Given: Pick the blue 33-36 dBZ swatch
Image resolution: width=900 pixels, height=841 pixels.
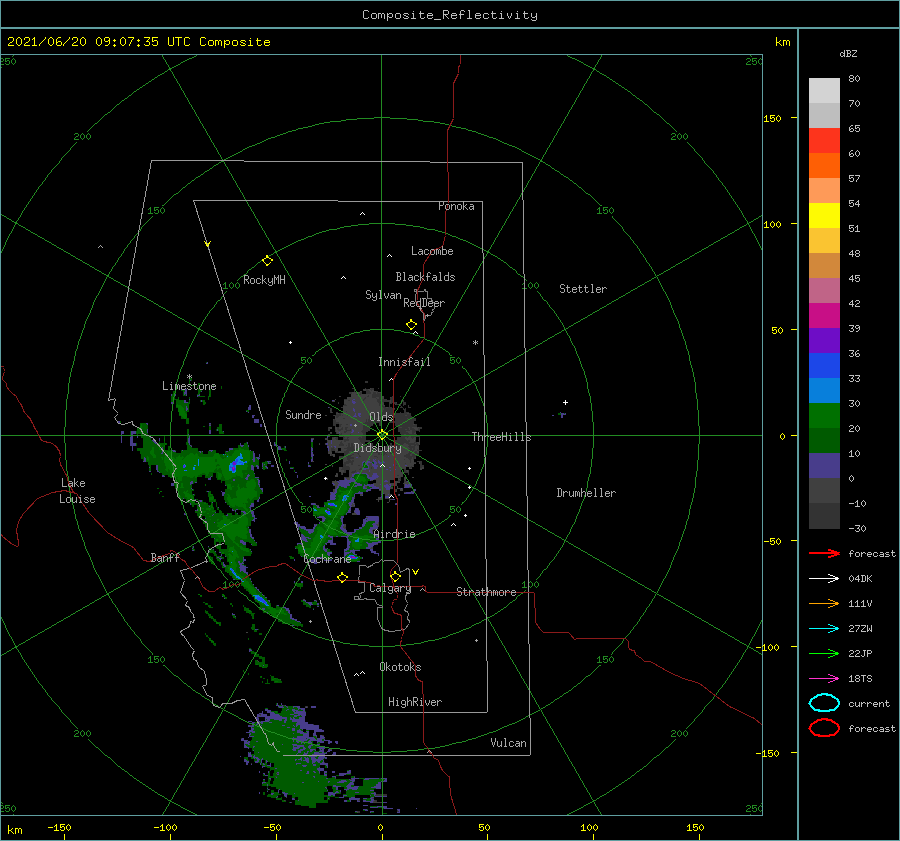Looking at the screenshot, I should point(824,366).
